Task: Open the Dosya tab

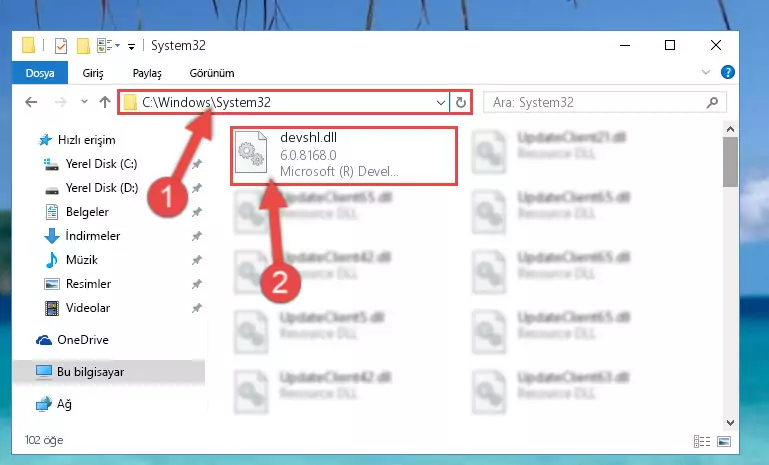Action: click(40, 73)
